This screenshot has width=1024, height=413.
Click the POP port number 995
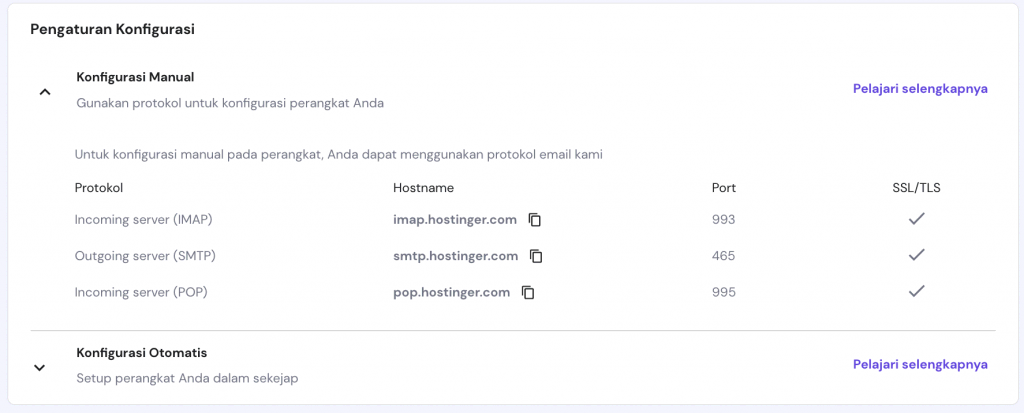pyautogui.click(x=723, y=292)
